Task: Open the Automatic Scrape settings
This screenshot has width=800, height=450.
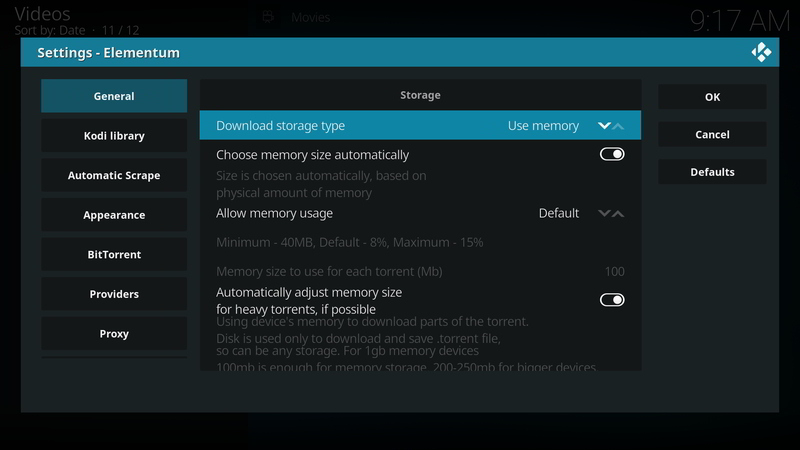Action: pos(114,176)
